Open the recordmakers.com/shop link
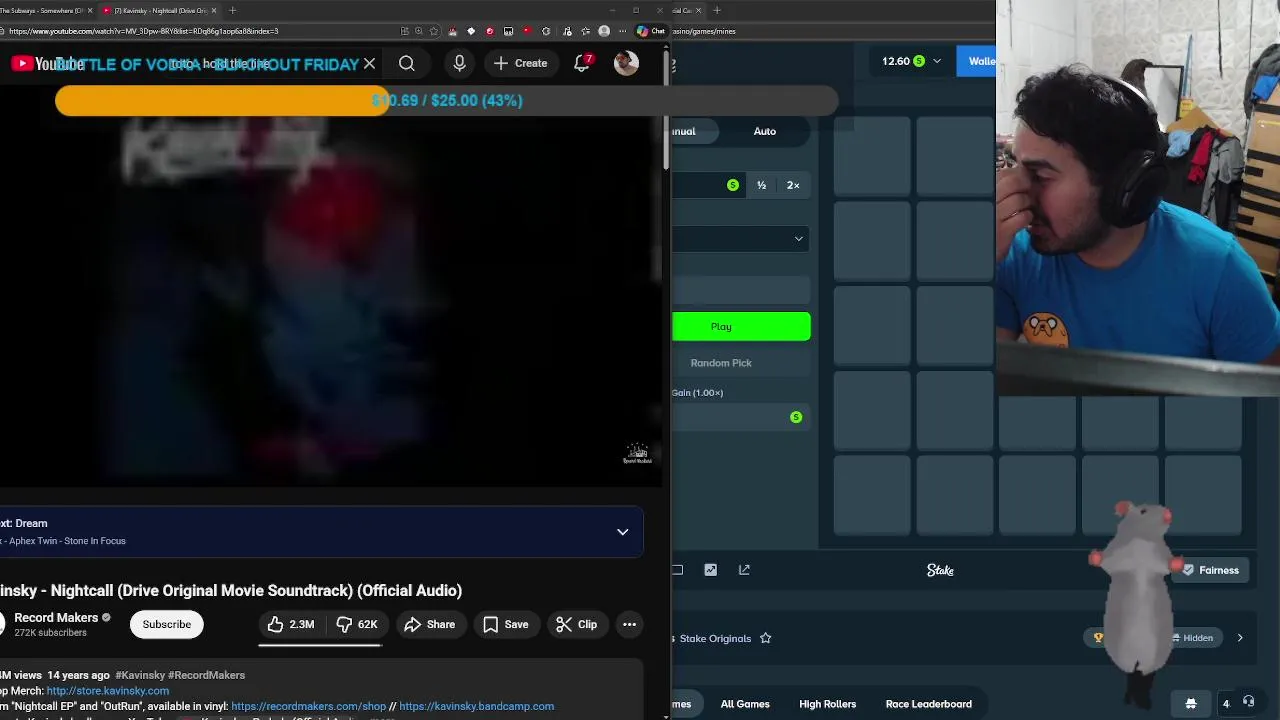Viewport: 1280px width, 720px height. 308,706
